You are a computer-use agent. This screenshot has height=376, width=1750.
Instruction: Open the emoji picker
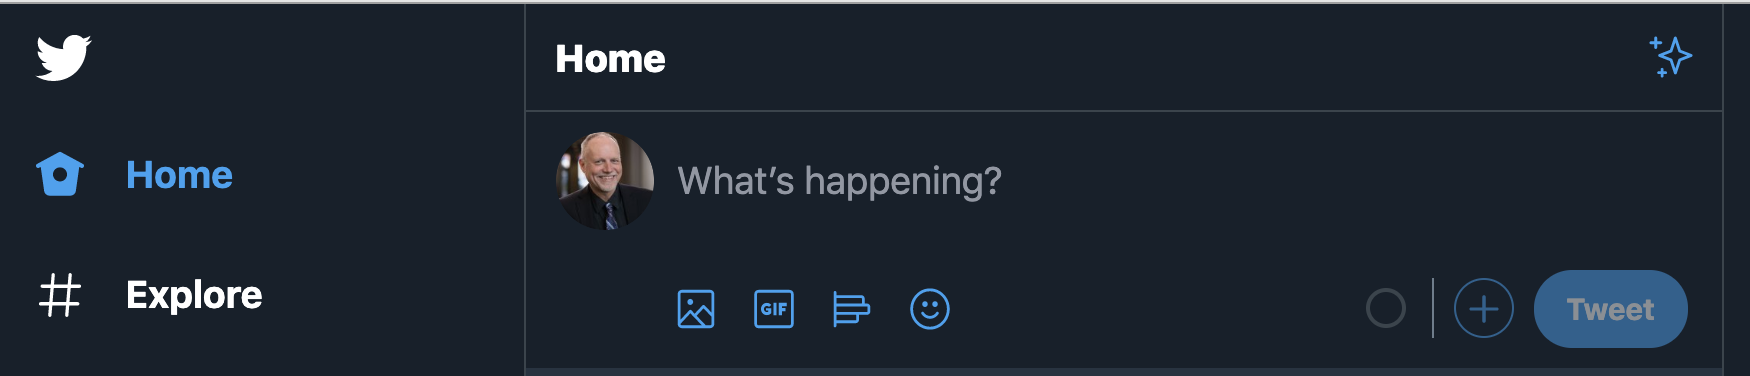pos(930,309)
